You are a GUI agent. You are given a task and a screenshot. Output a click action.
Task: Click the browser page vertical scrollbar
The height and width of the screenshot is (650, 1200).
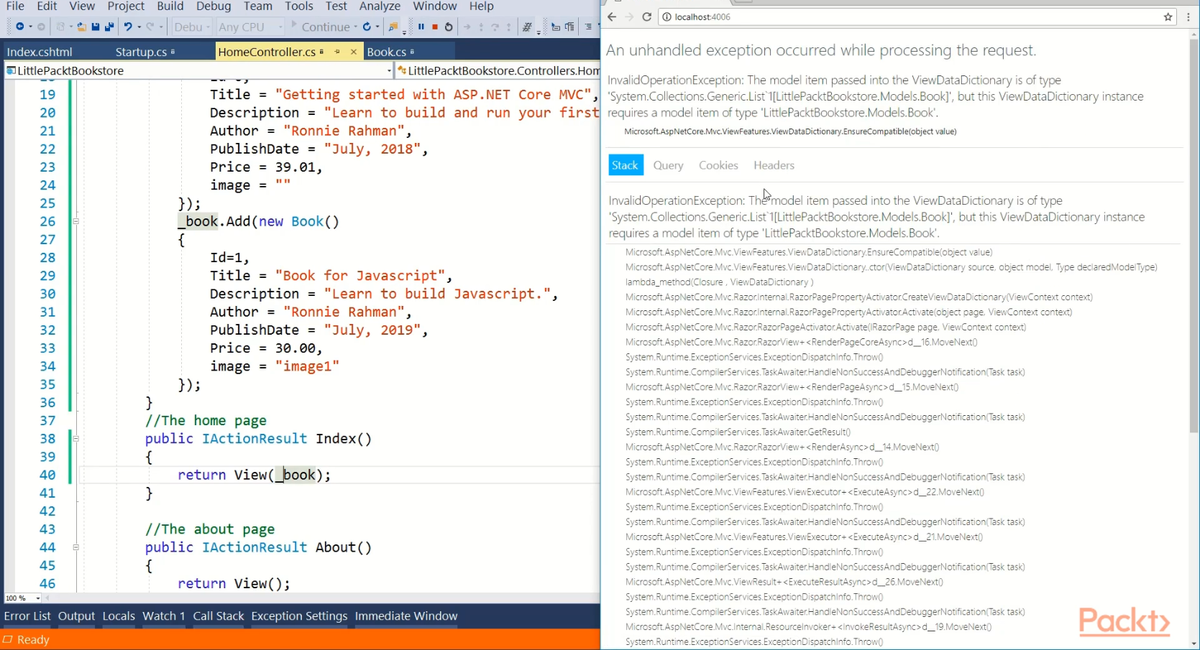pyautogui.click(x=1193, y=235)
